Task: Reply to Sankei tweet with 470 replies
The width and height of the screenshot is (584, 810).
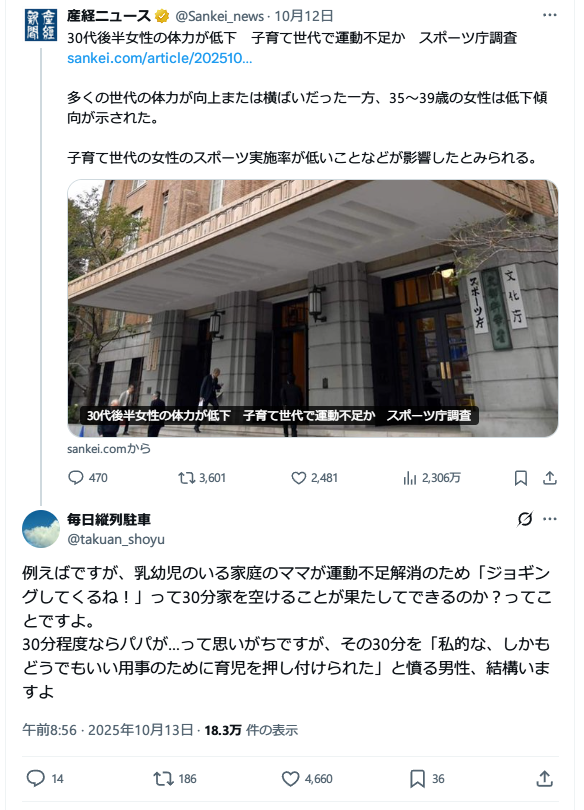Action: [x=88, y=478]
